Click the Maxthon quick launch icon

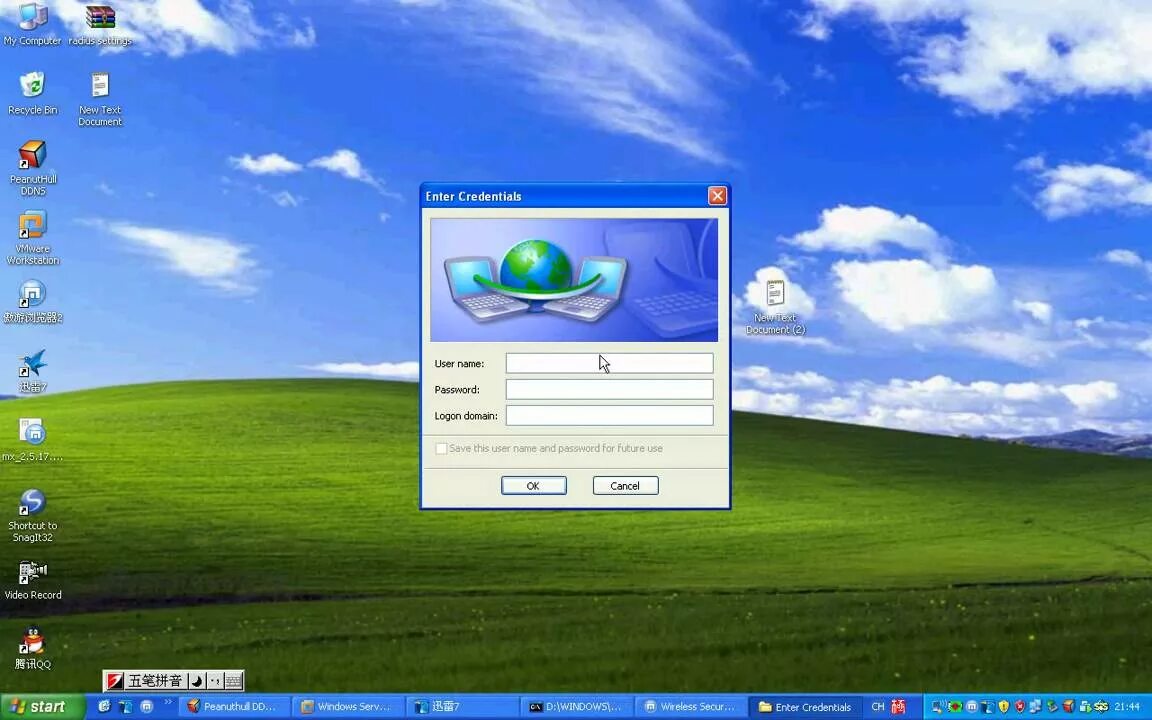coord(146,707)
